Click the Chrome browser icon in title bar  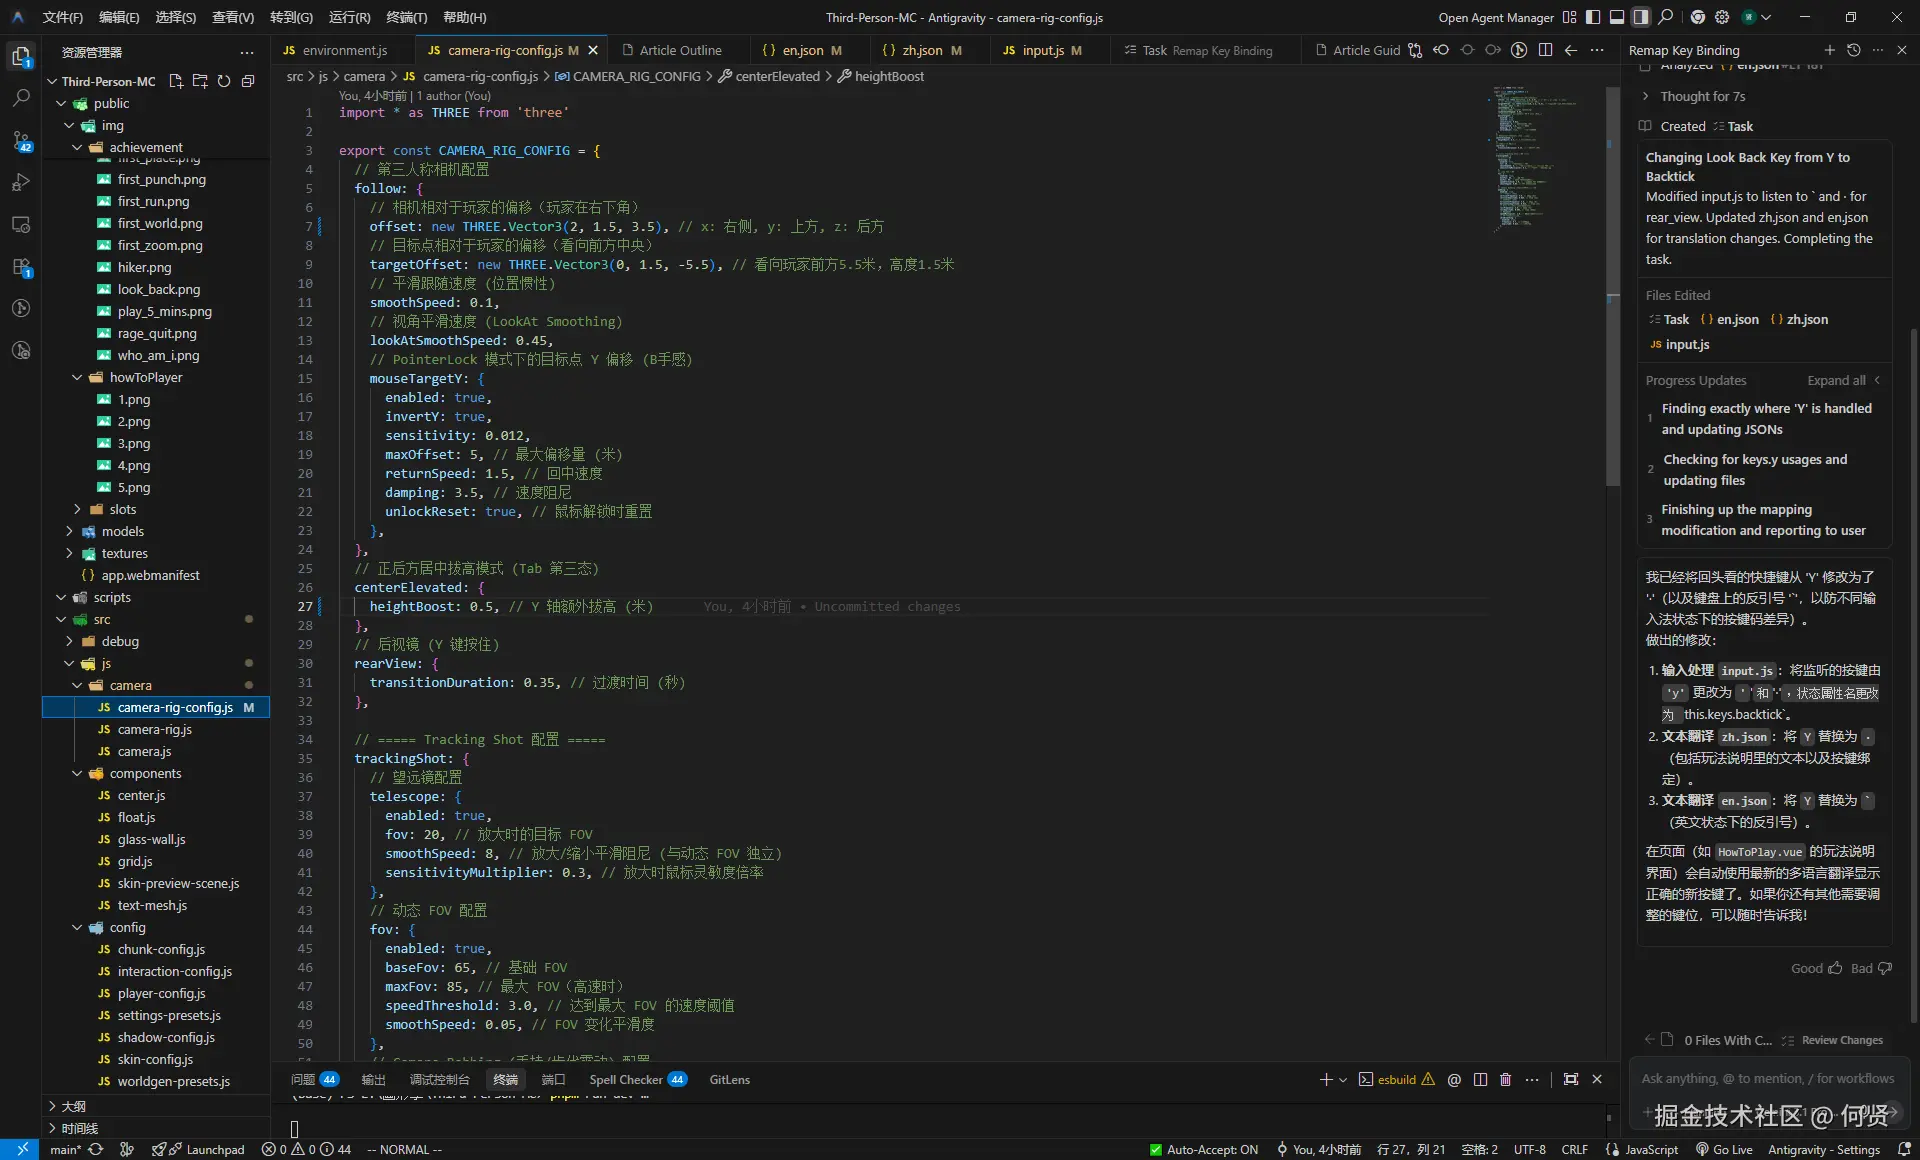pyautogui.click(x=1698, y=17)
